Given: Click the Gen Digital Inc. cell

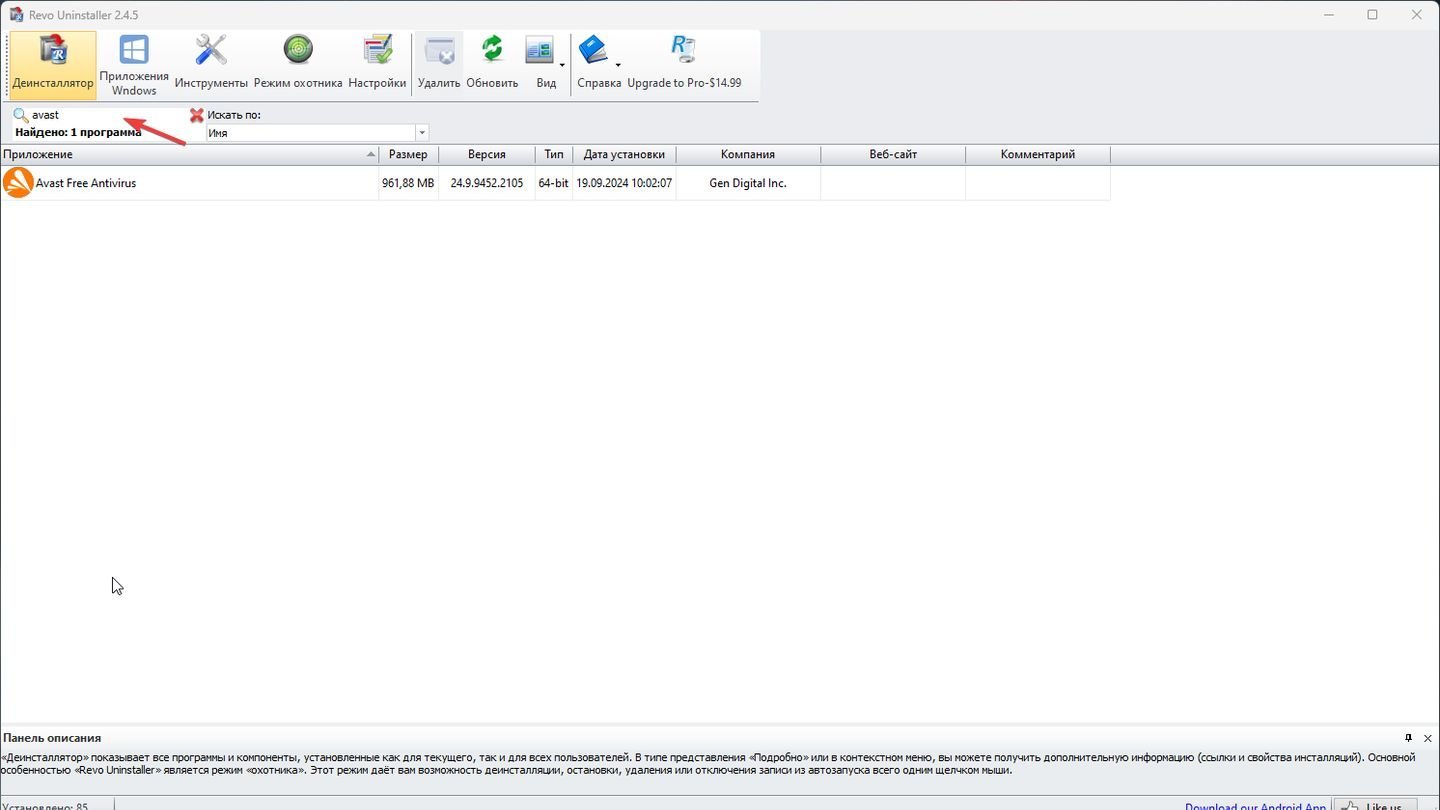Looking at the screenshot, I should click(x=748, y=183).
